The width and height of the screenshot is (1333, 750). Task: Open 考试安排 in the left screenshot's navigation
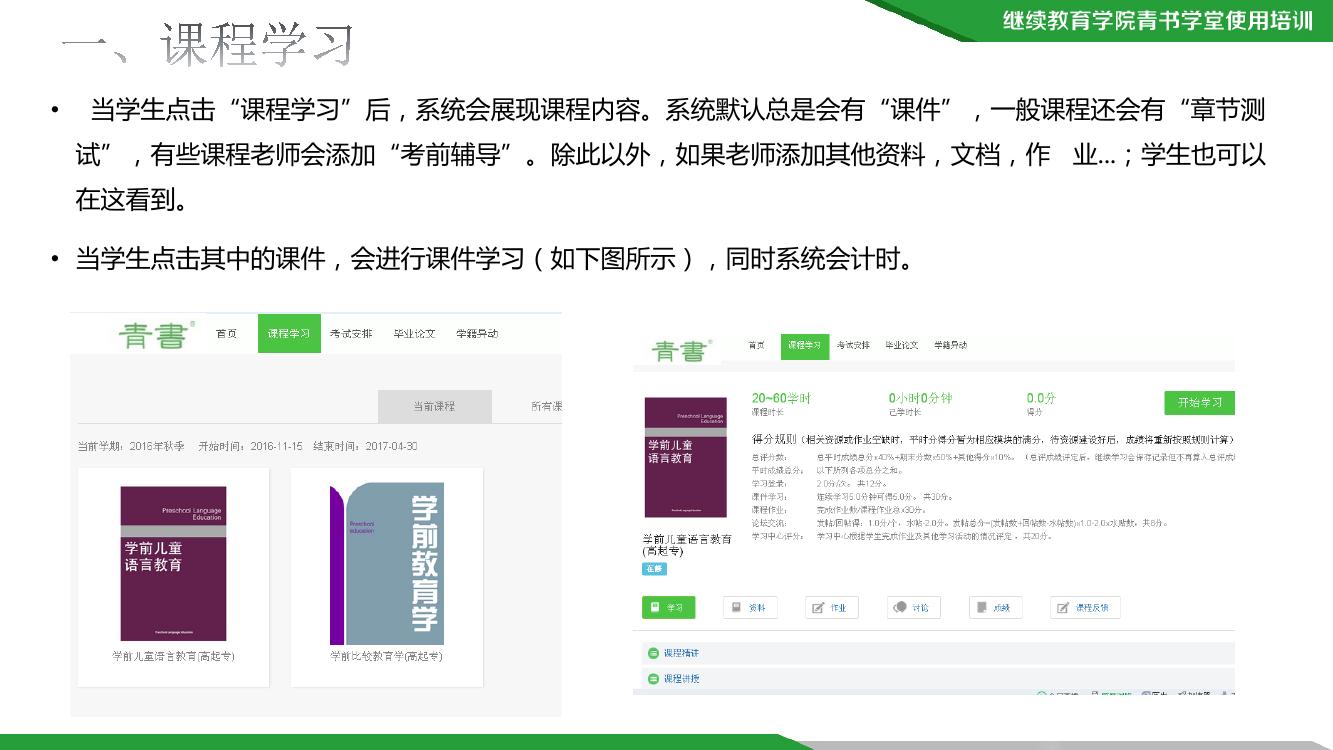[x=351, y=333]
